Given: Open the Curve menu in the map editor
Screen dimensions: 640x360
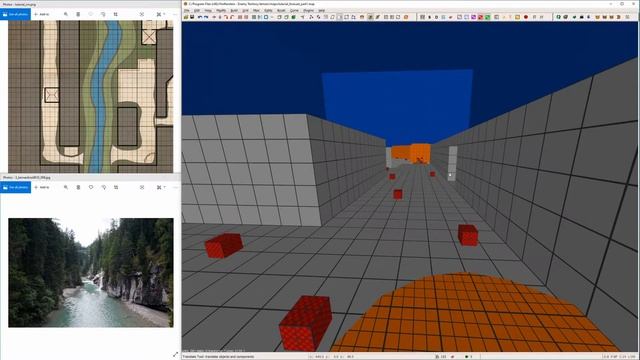Looking at the screenshot, I should click(x=294, y=10).
